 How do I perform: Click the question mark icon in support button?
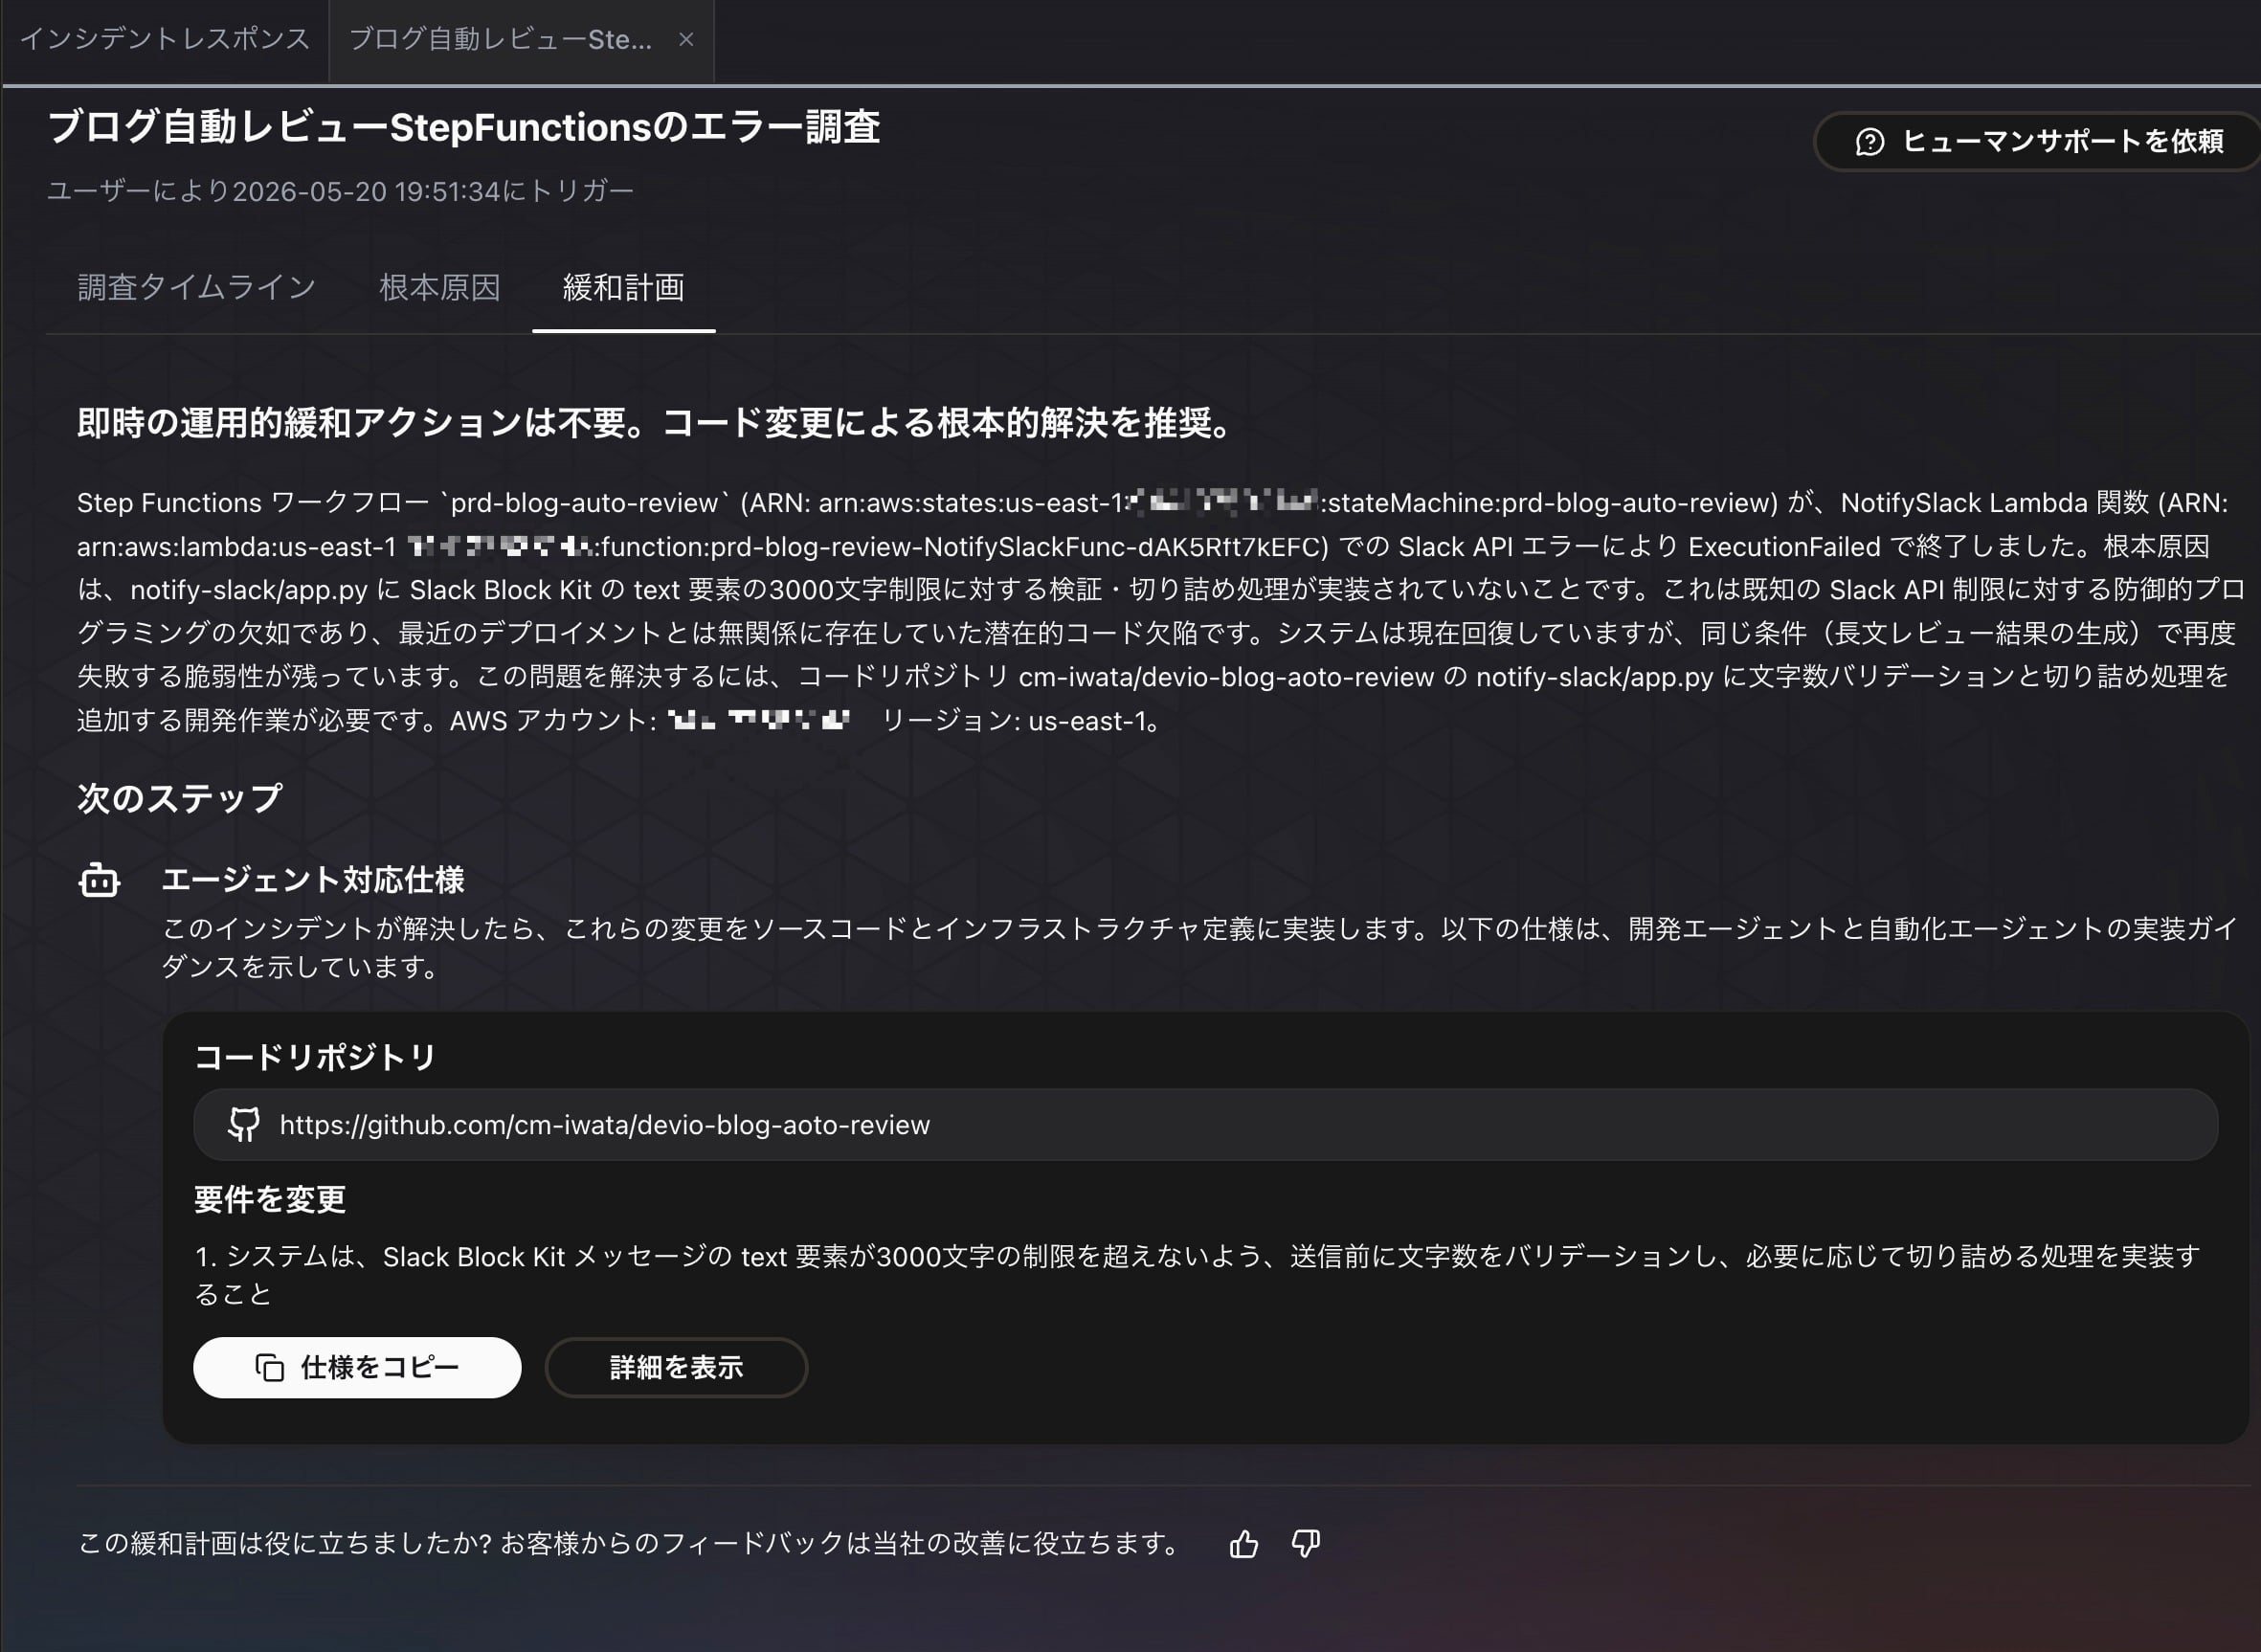(1869, 142)
